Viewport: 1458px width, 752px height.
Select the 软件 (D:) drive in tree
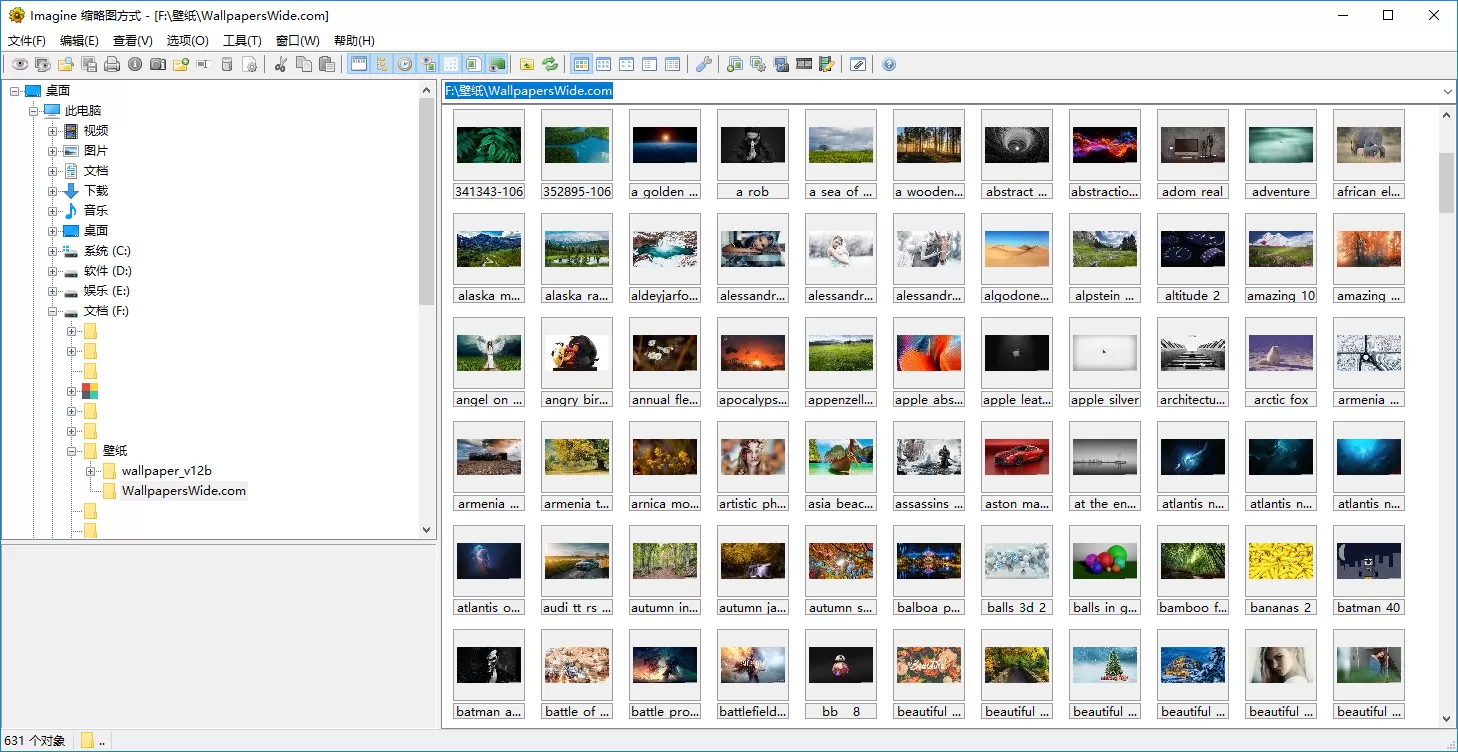[107, 271]
